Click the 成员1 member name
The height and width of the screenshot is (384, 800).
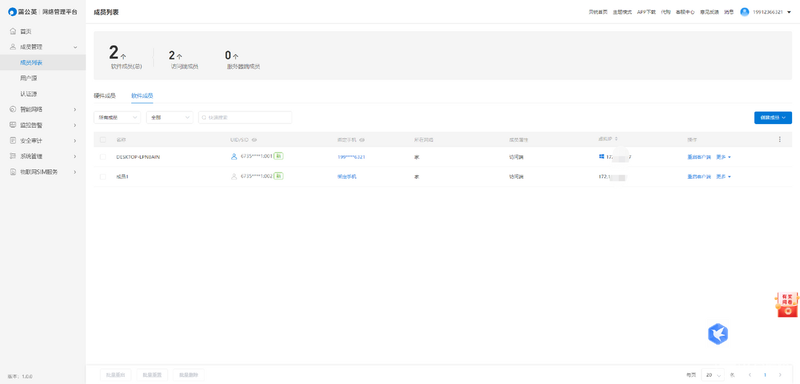(122, 176)
